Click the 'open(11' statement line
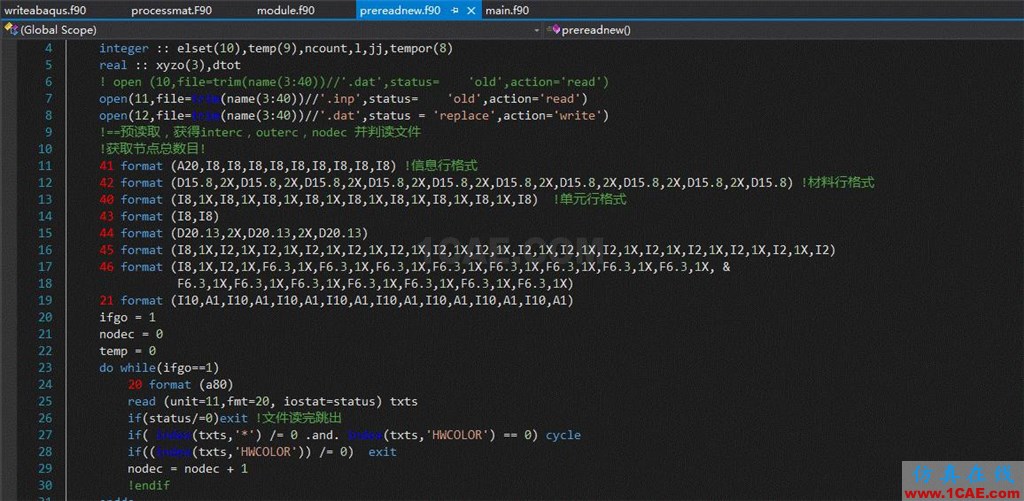Screen dimensions: 1024x501 344,99
